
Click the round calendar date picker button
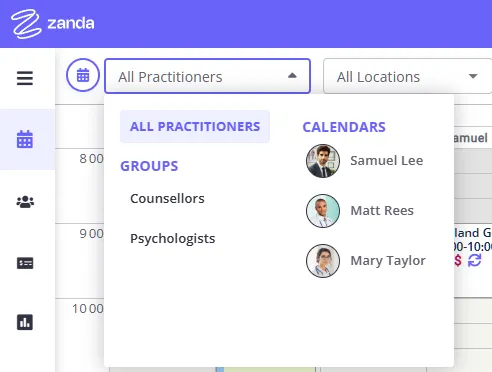[x=83, y=75]
